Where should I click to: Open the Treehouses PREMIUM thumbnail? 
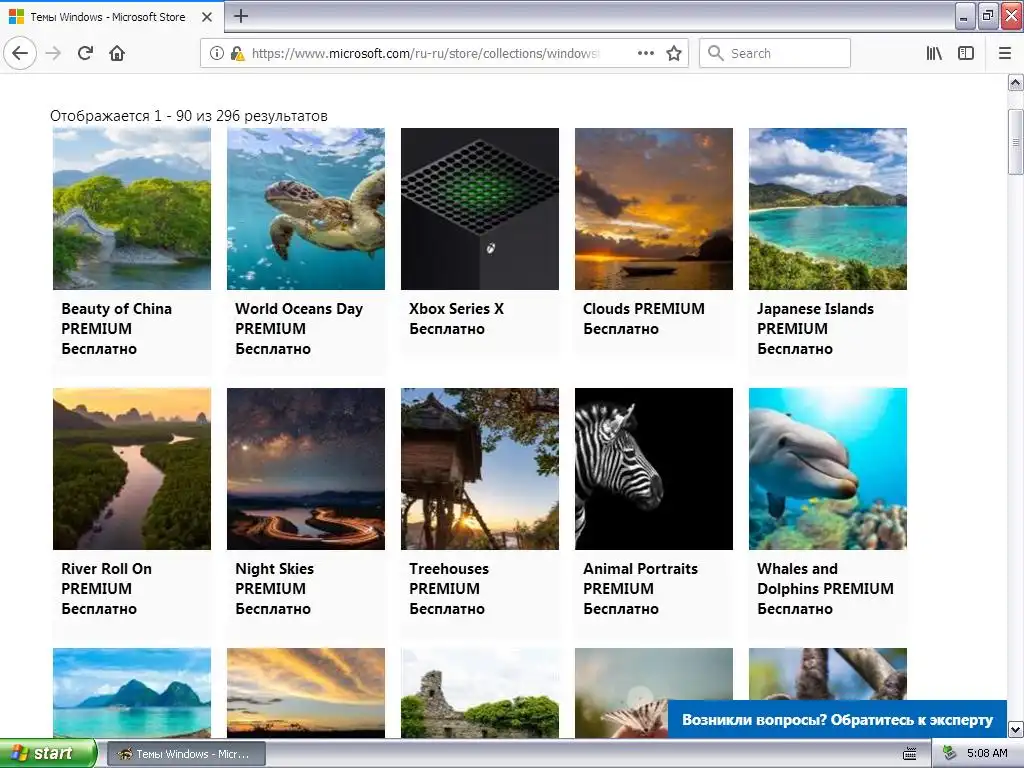(x=480, y=469)
